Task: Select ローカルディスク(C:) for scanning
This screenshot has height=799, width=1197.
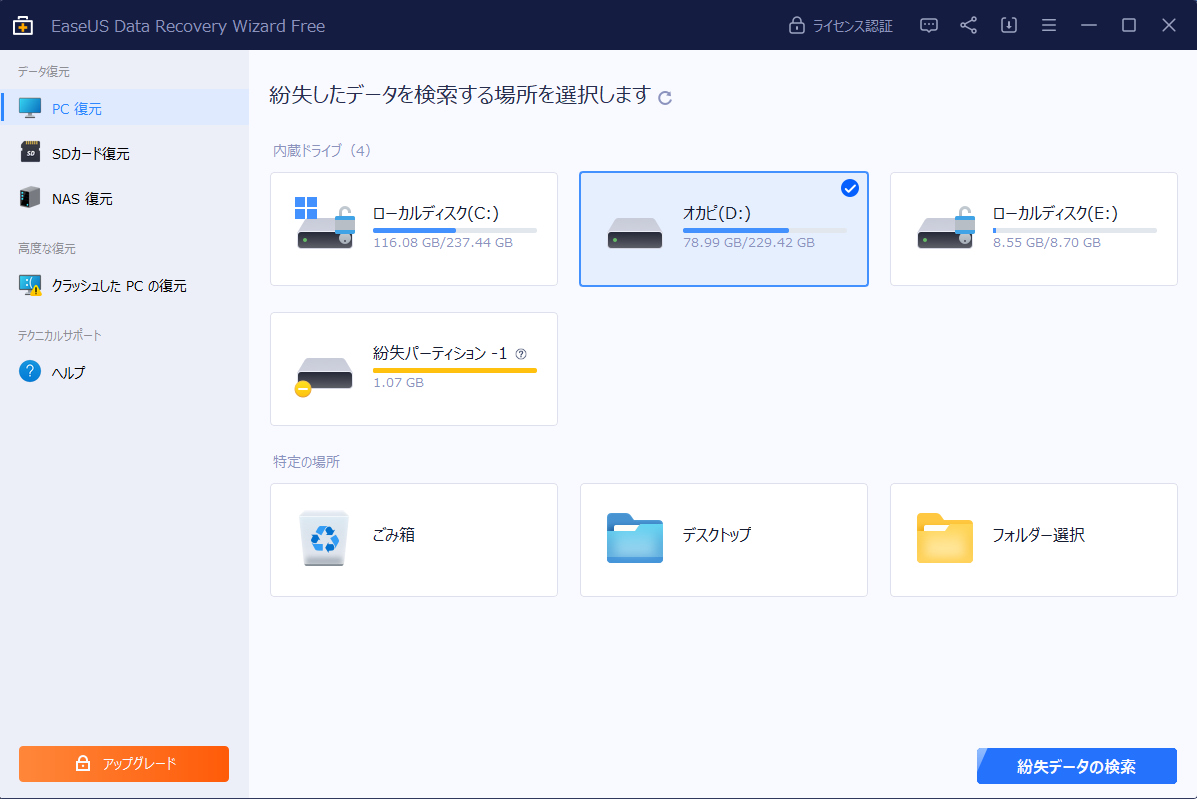Action: pos(413,229)
